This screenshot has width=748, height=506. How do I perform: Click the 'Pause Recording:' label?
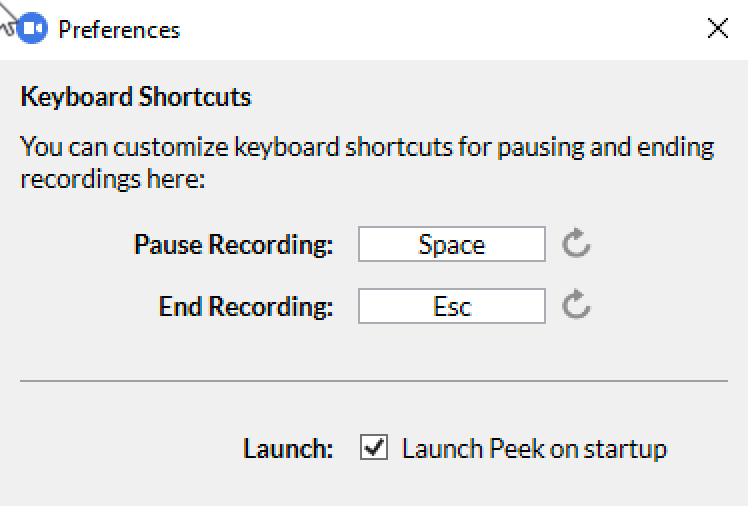[233, 245]
